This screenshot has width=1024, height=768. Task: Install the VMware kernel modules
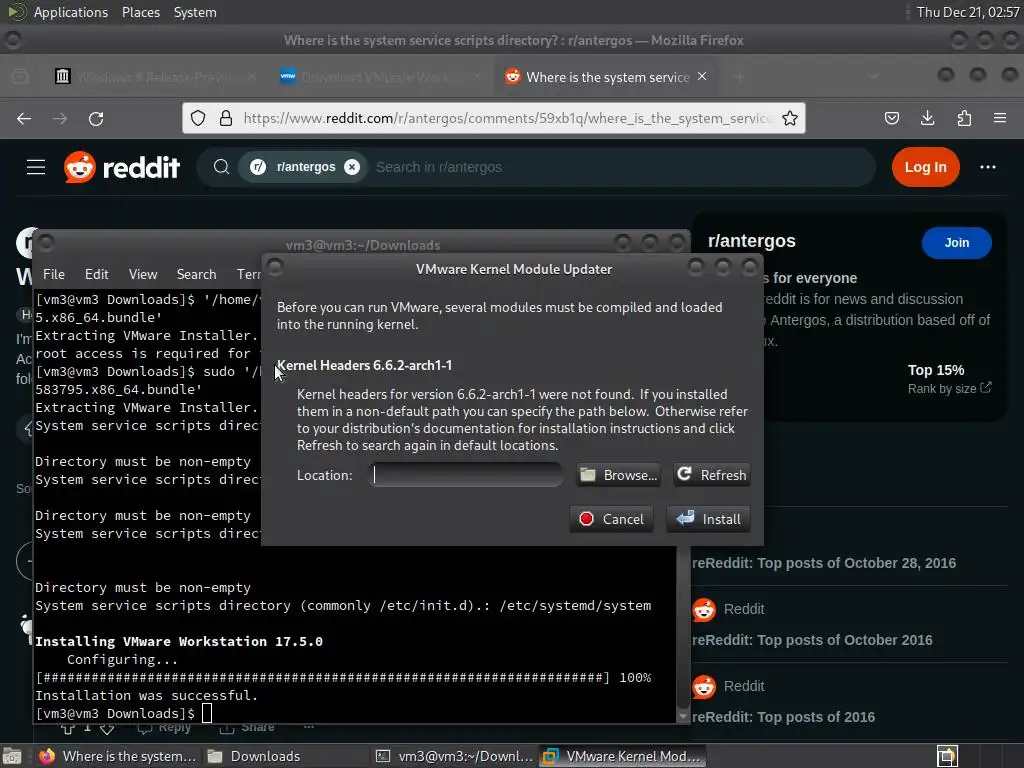coord(709,519)
